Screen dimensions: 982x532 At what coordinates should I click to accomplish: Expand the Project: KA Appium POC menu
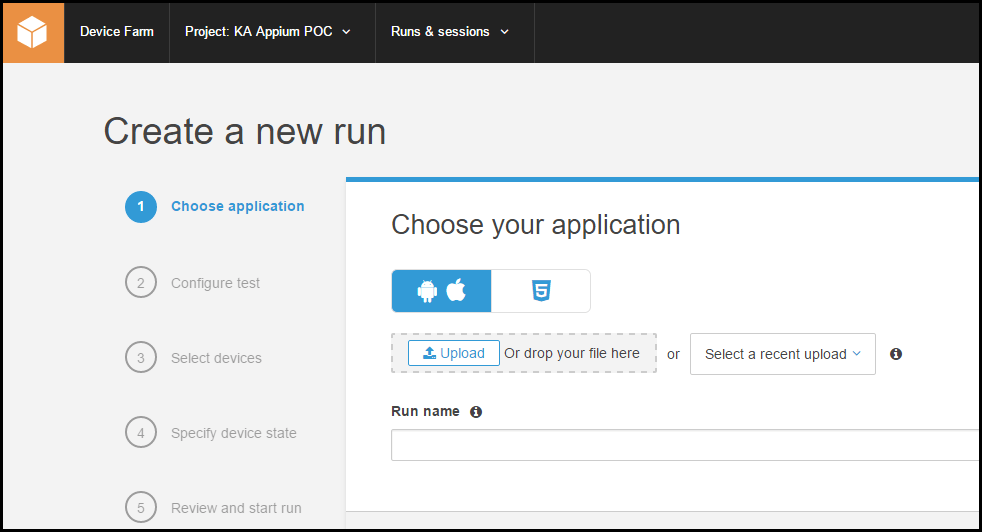coord(268,32)
